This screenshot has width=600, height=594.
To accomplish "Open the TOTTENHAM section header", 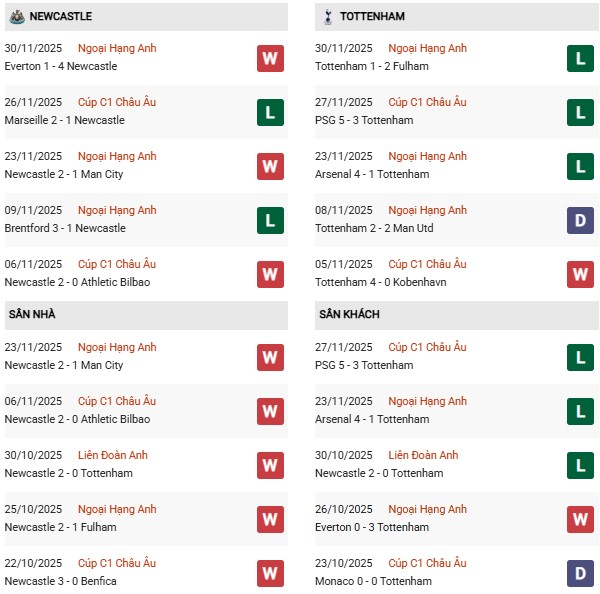I will point(372,16).
